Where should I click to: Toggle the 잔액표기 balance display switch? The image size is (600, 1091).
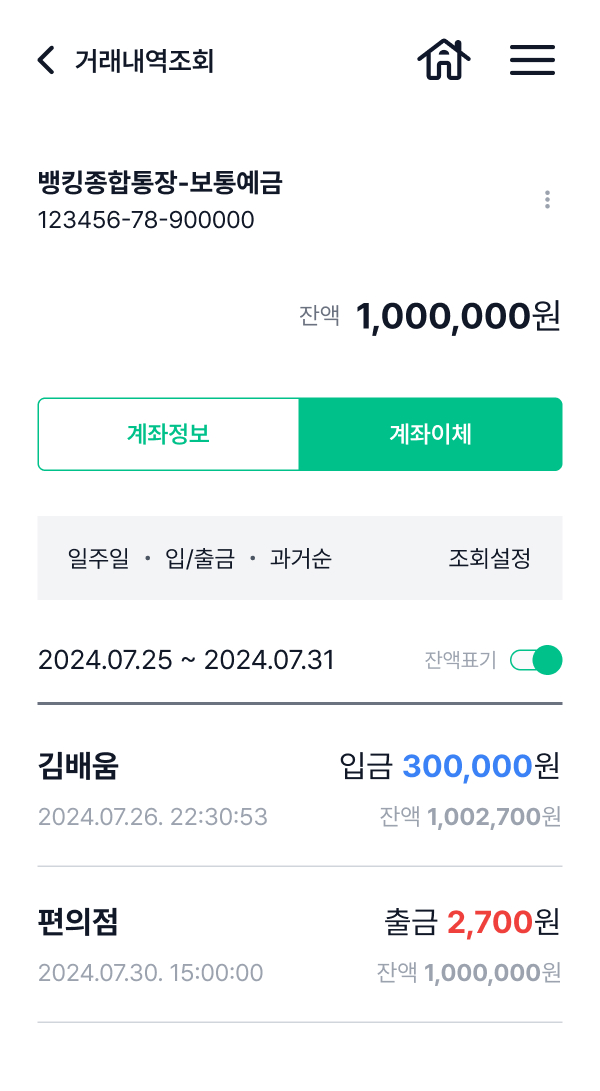coord(536,660)
